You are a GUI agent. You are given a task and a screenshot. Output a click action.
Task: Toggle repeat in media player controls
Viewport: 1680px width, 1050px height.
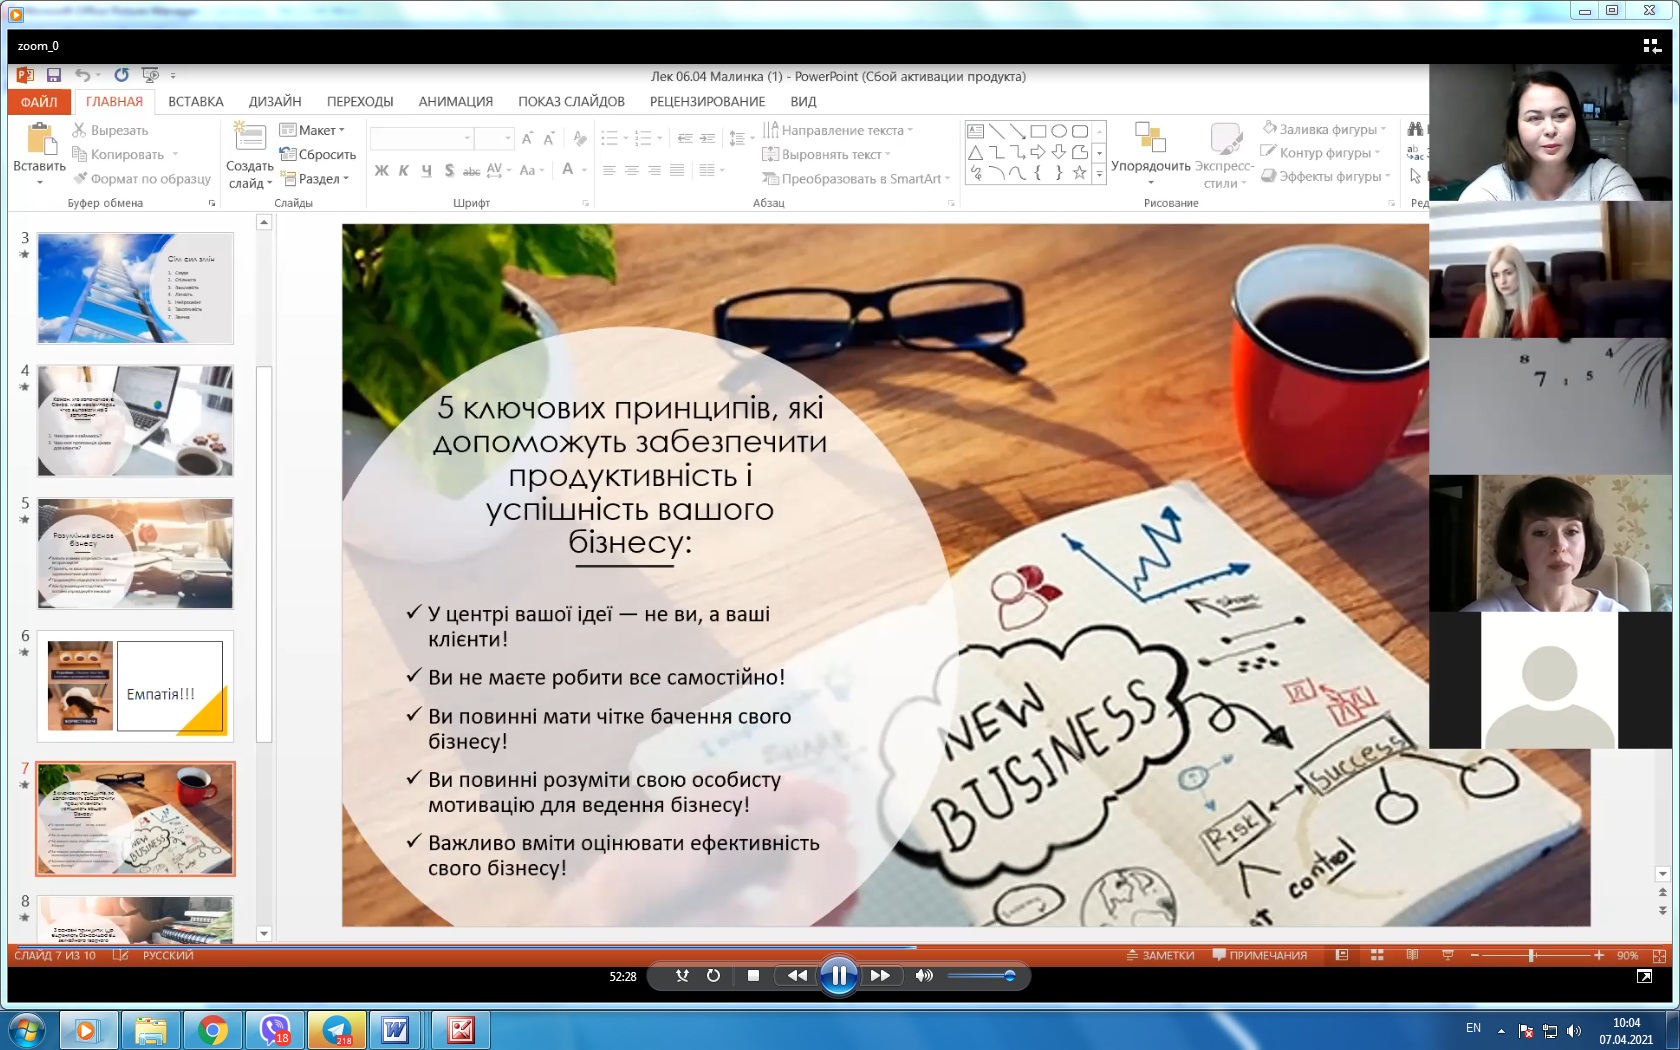click(713, 975)
